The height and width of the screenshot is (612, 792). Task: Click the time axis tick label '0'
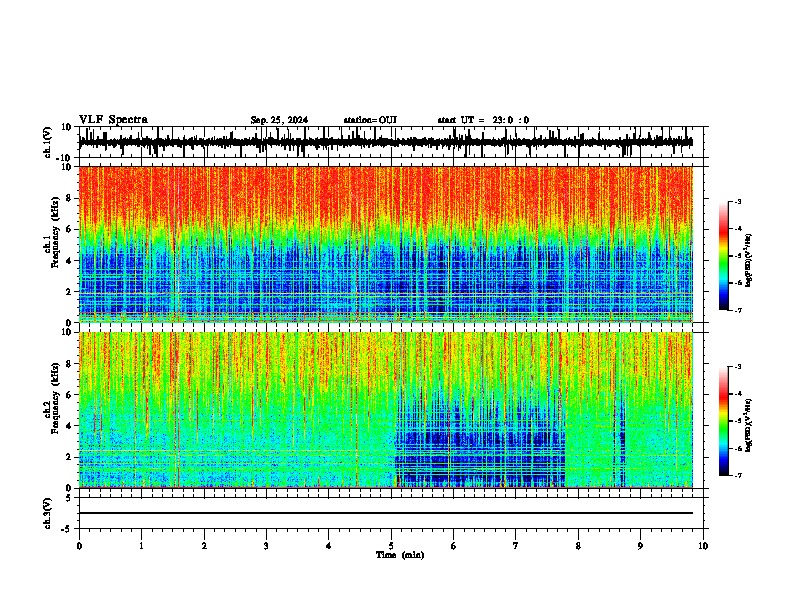click(79, 546)
